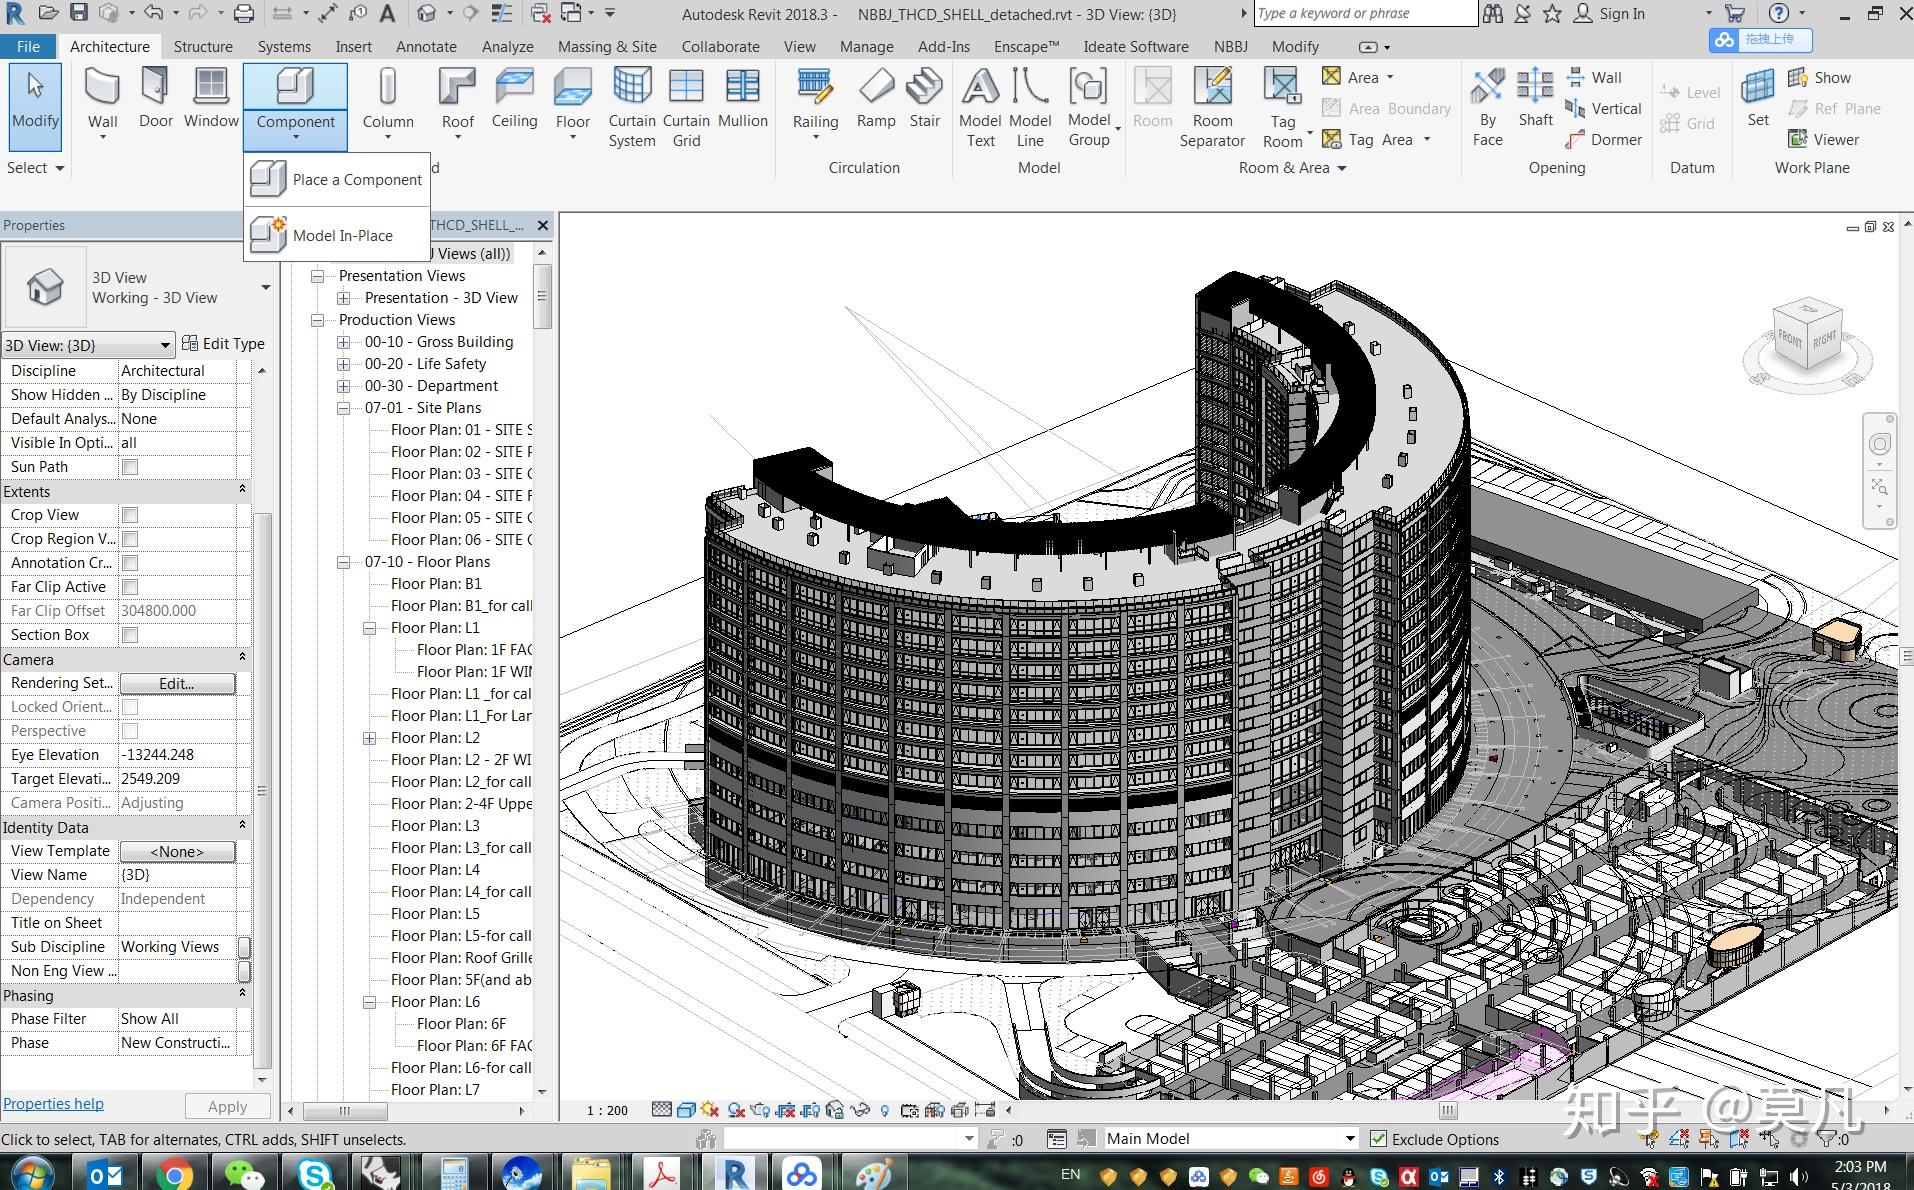Open Google Chrome from the taskbar
Image resolution: width=1914 pixels, height=1190 pixels.
(173, 1174)
